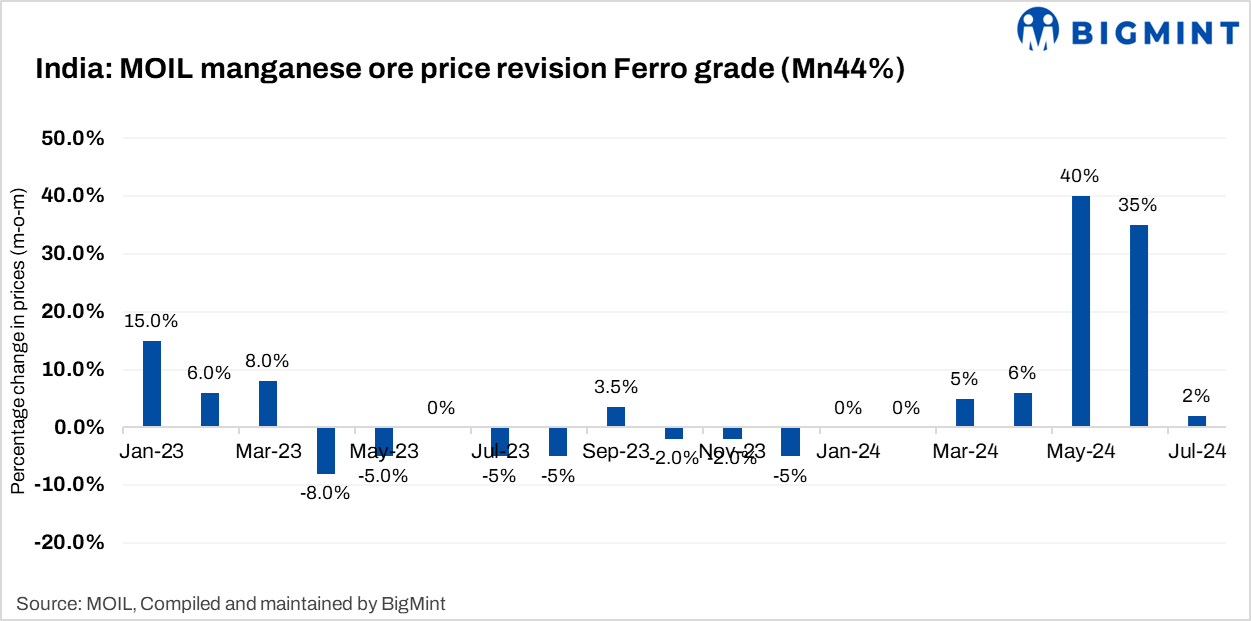Click the 8.0% bar for Mar-23
This screenshot has height=621, width=1251.
click(268, 404)
